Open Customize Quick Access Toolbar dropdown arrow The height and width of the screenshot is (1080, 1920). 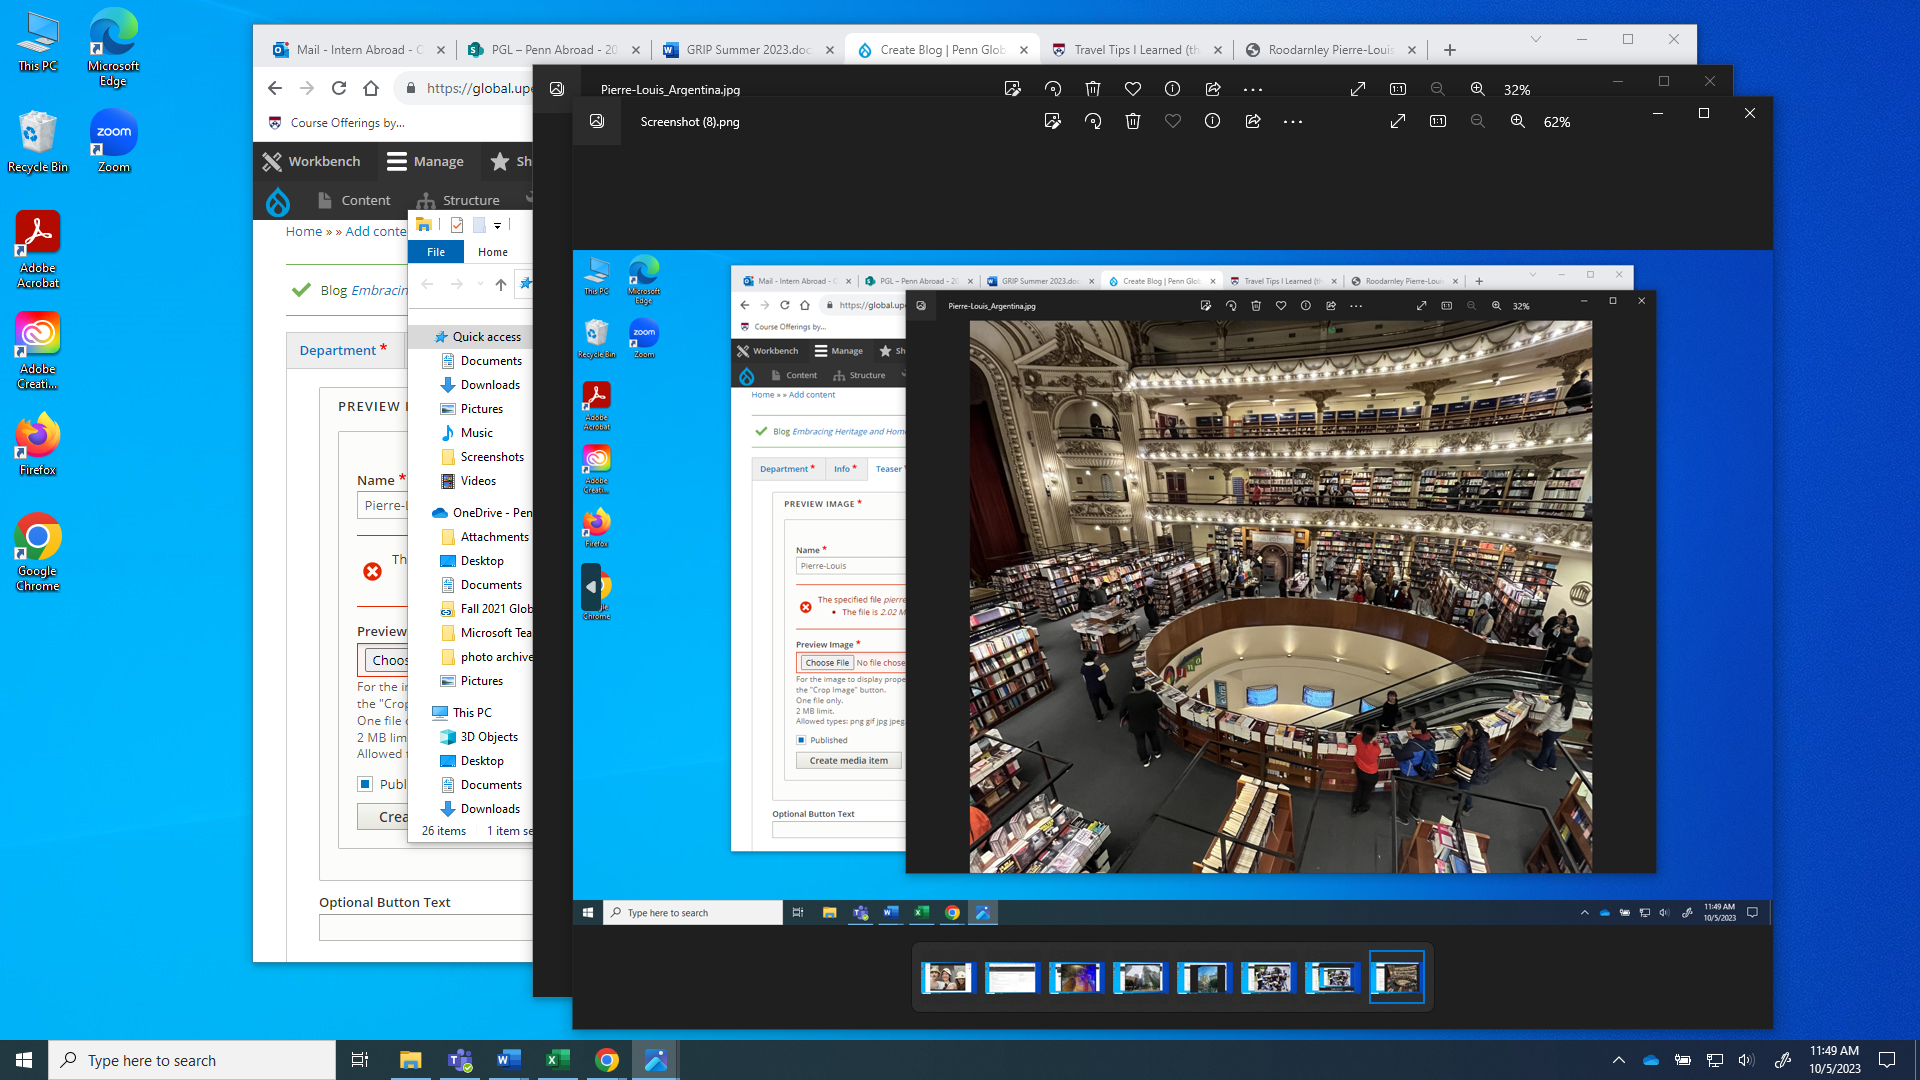[498, 226]
